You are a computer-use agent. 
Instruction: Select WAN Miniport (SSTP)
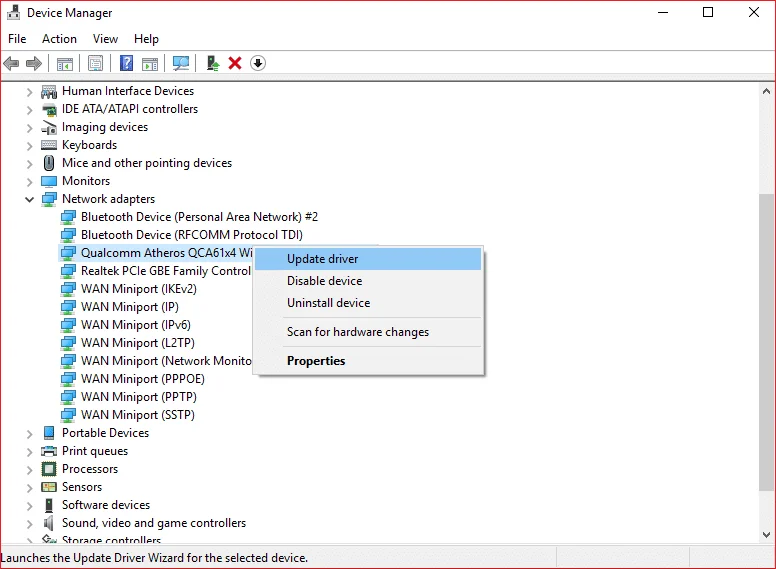138,415
